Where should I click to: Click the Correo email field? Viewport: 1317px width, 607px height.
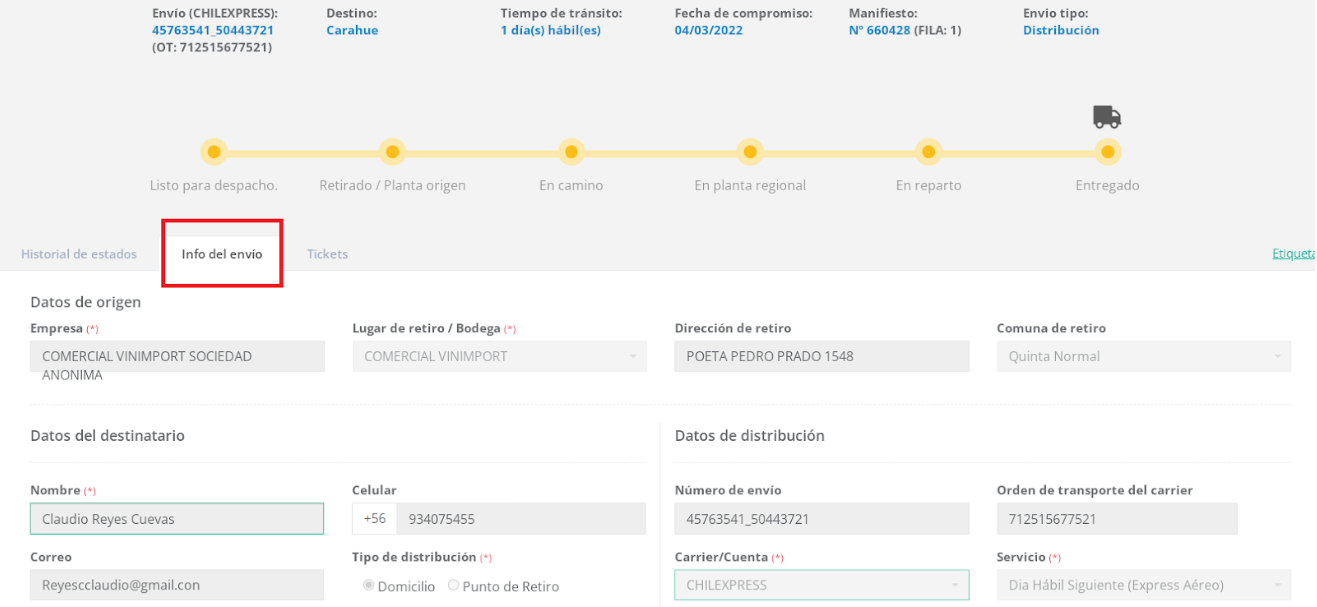tap(177, 585)
